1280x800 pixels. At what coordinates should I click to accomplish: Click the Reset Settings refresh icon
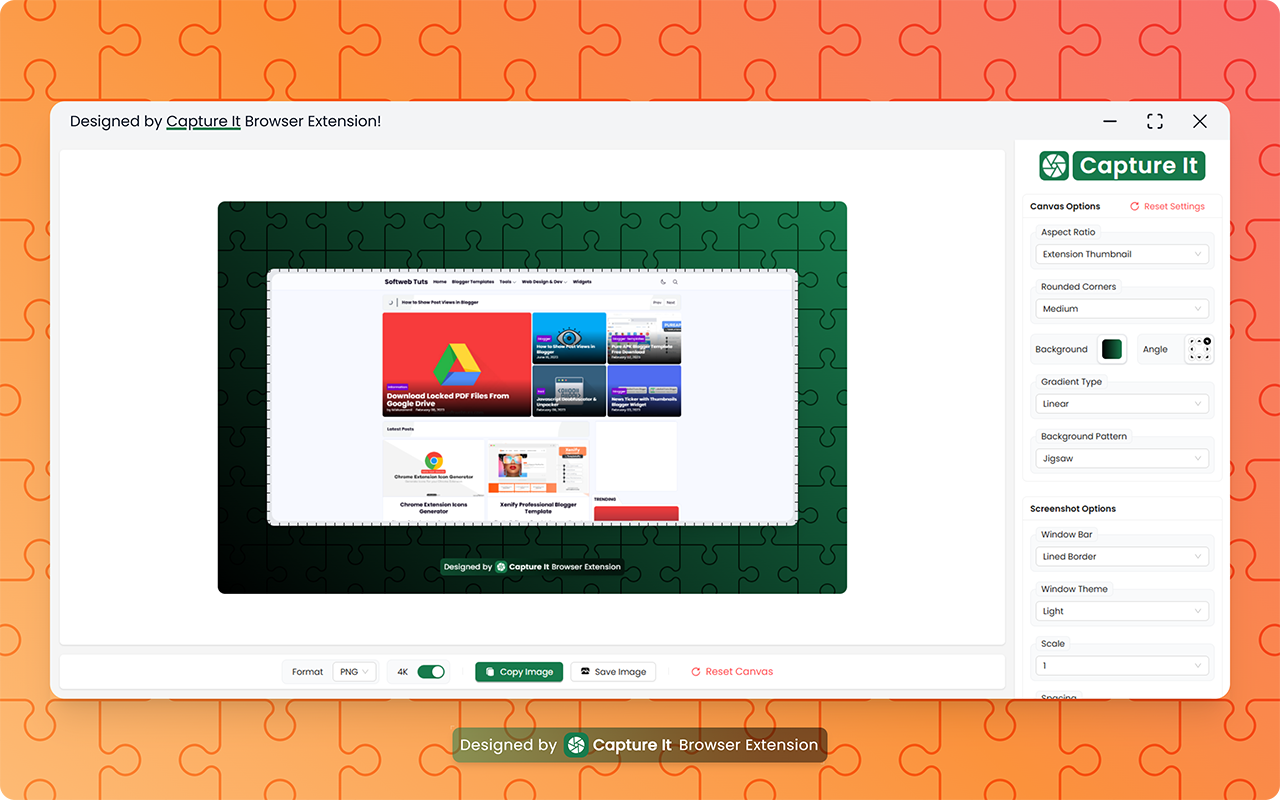(1135, 206)
